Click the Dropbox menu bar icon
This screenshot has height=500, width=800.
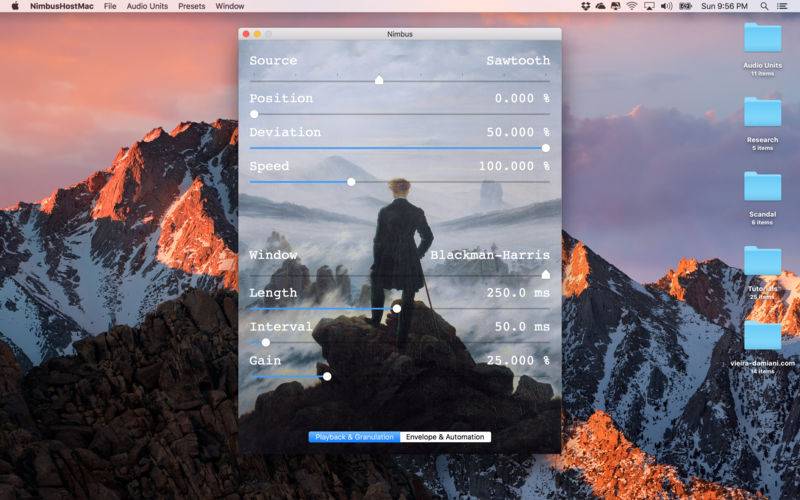[585, 6]
